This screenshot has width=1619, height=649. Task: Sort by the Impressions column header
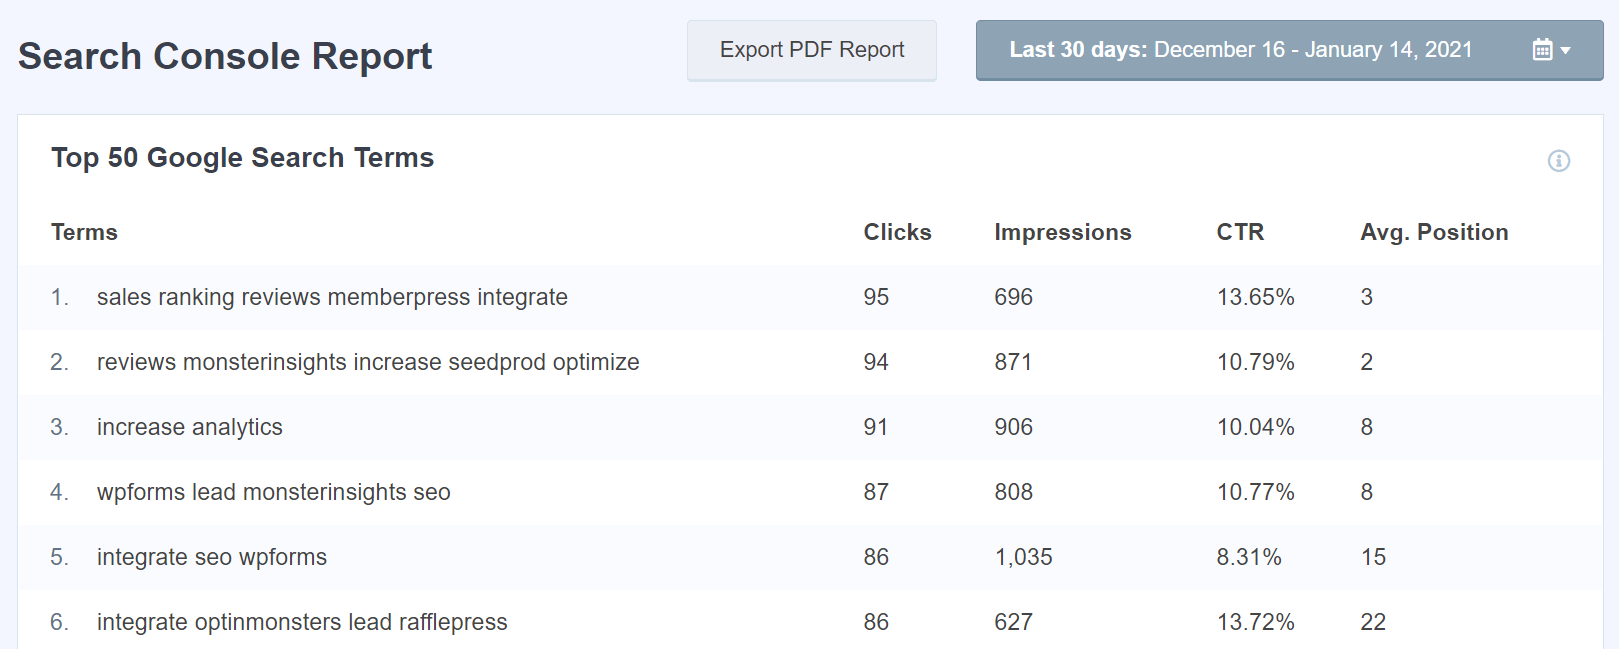[1062, 231]
